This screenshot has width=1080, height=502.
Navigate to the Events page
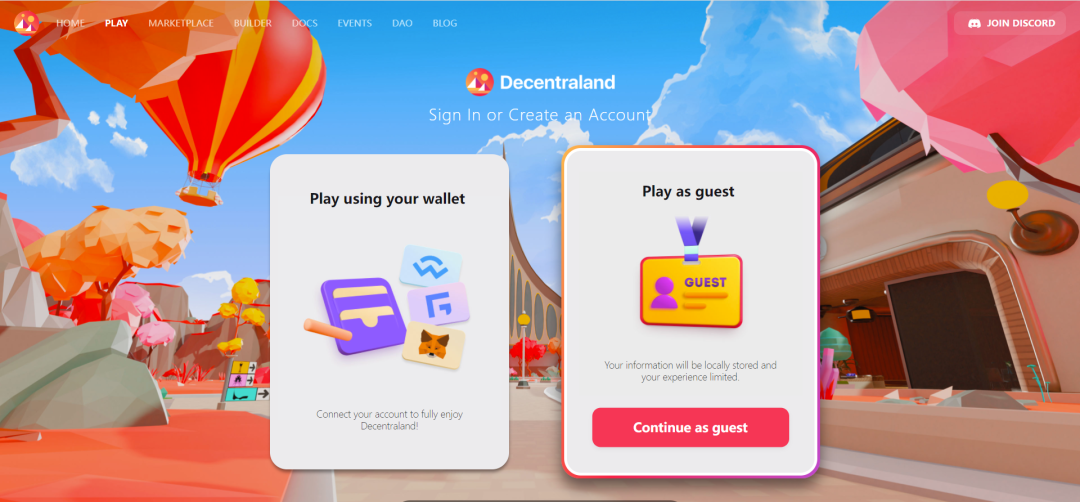tap(355, 23)
